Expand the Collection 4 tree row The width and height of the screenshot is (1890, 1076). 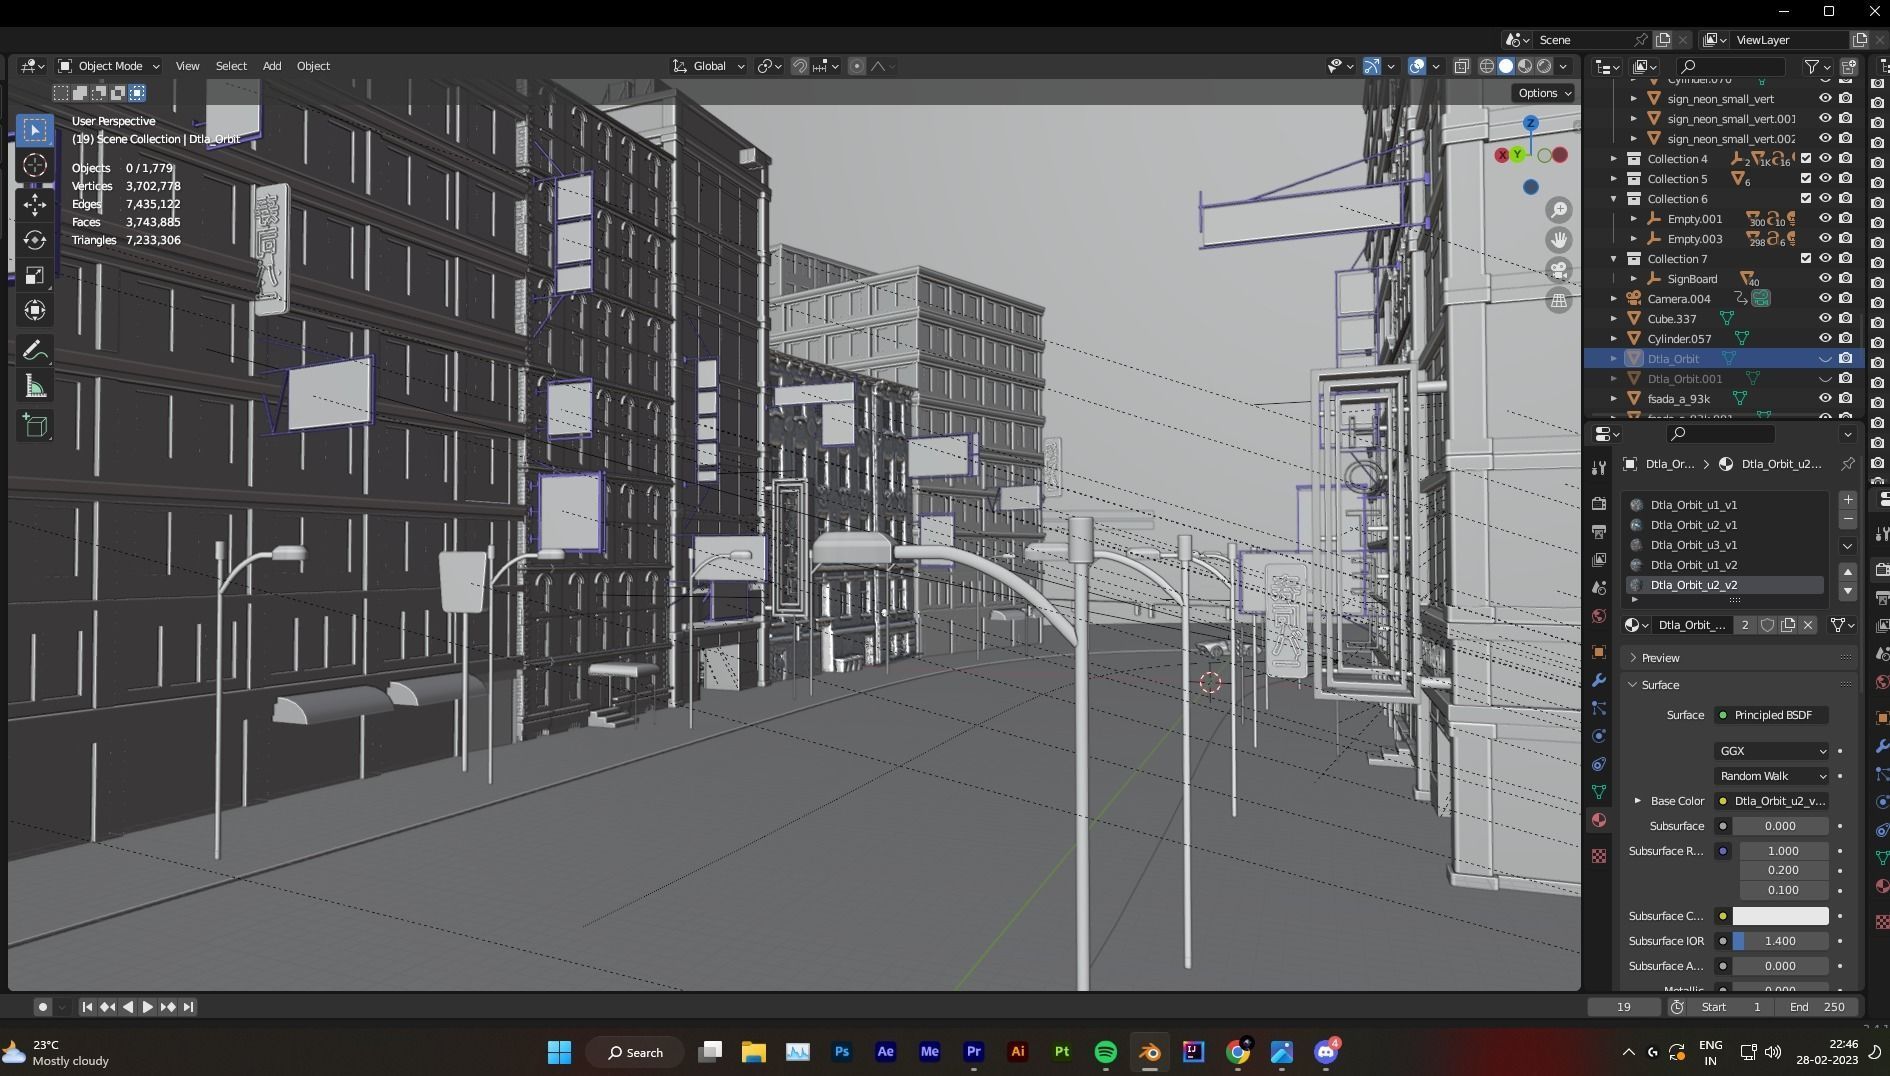pyautogui.click(x=1614, y=158)
